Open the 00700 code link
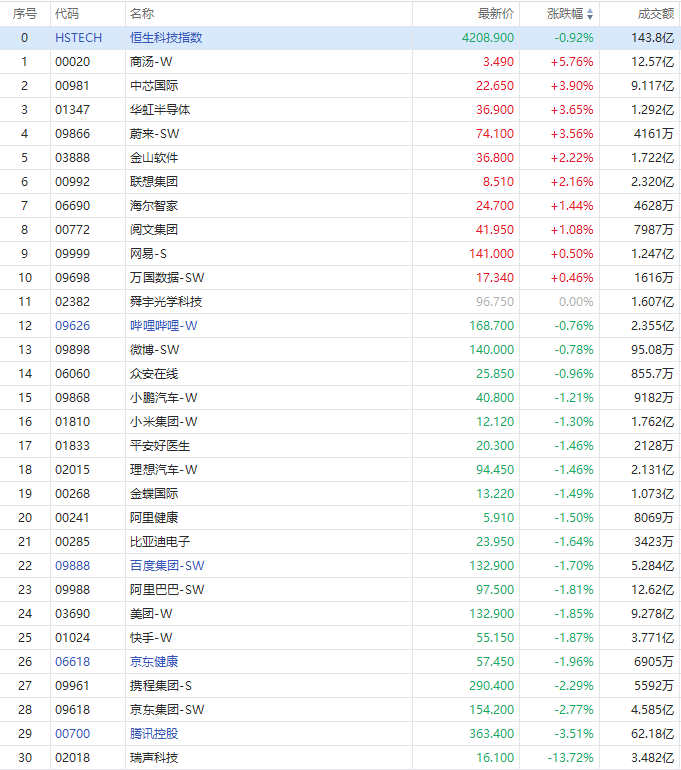 (x=73, y=734)
